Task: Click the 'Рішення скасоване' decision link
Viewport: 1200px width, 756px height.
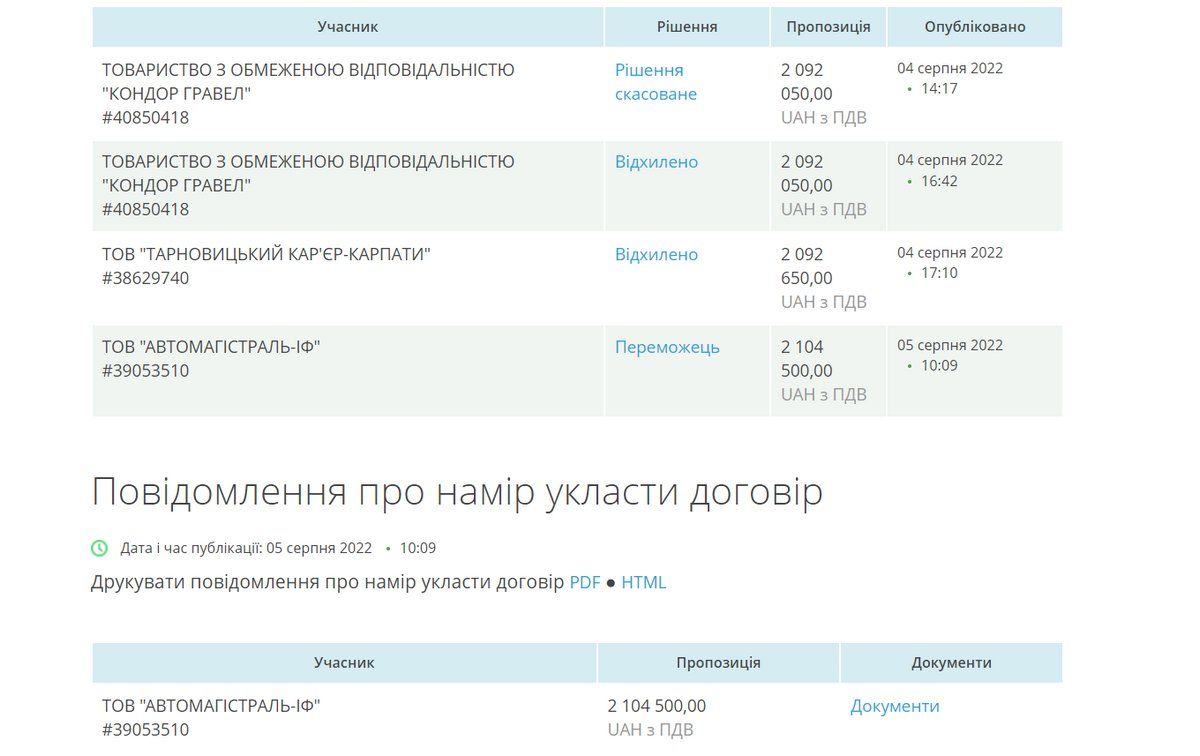Action: (x=652, y=82)
